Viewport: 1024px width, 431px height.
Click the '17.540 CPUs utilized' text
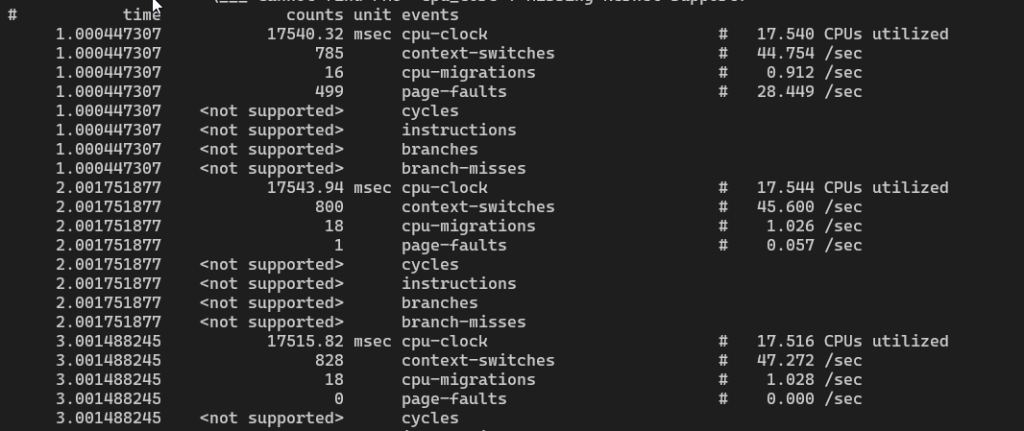click(x=852, y=34)
